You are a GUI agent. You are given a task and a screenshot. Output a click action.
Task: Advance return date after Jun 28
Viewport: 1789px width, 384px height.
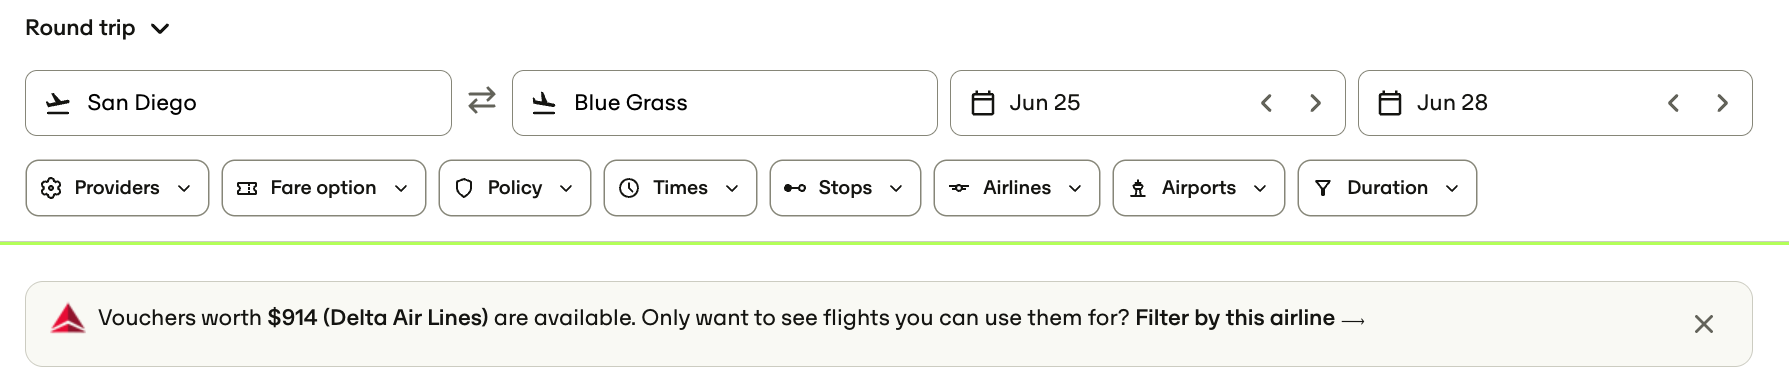point(1722,103)
